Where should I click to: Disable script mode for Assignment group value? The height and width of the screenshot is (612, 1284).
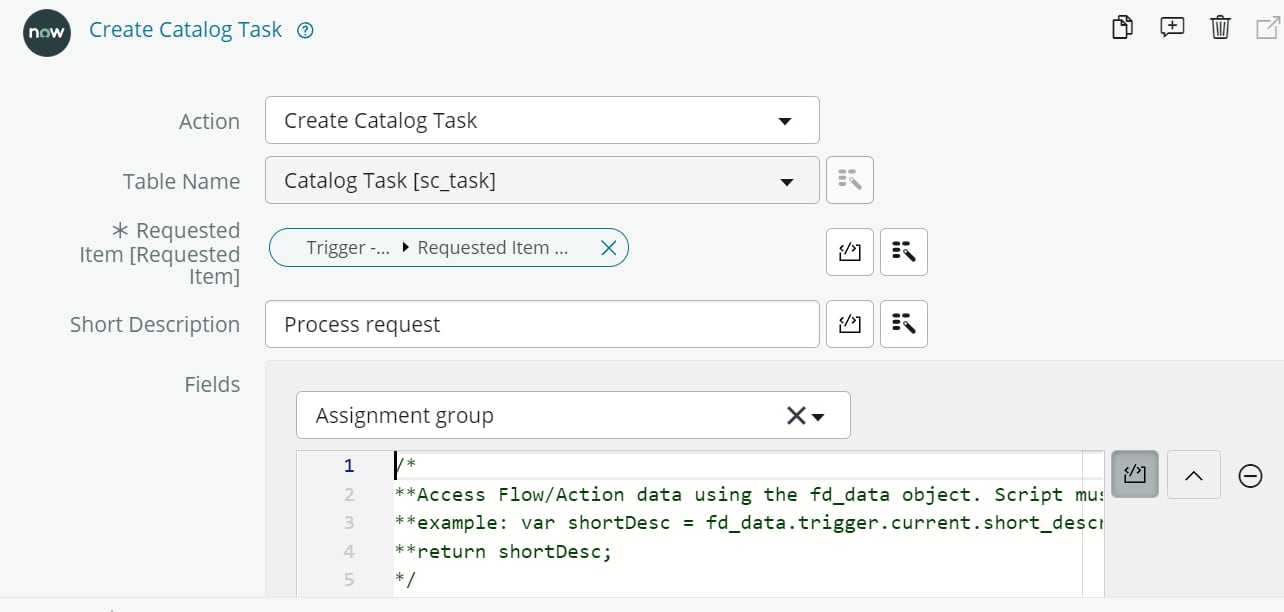[1134, 474]
